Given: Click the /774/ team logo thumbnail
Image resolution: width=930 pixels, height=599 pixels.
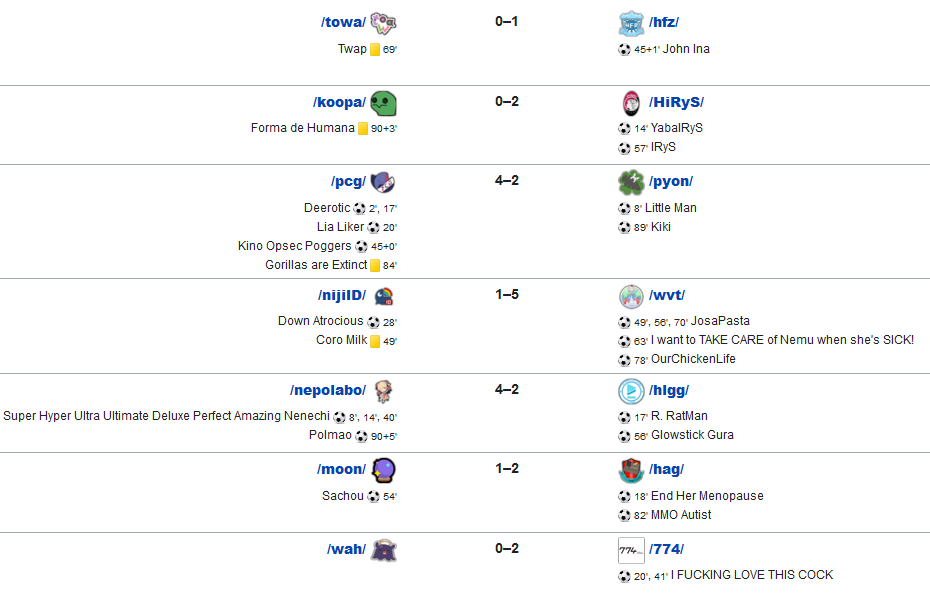Looking at the screenshot, I should pos(631,550).
